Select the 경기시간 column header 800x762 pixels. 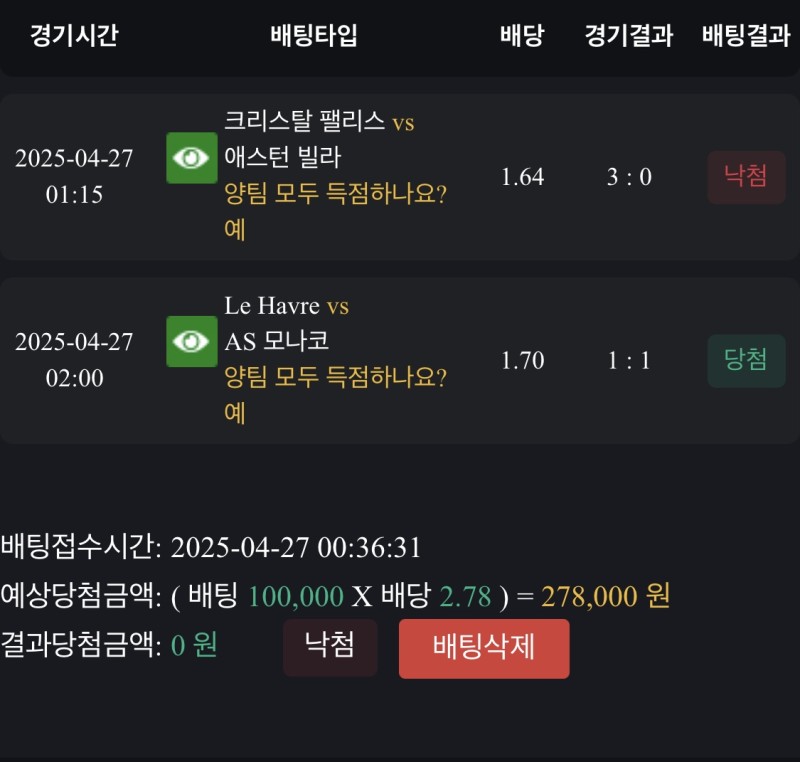74,36
